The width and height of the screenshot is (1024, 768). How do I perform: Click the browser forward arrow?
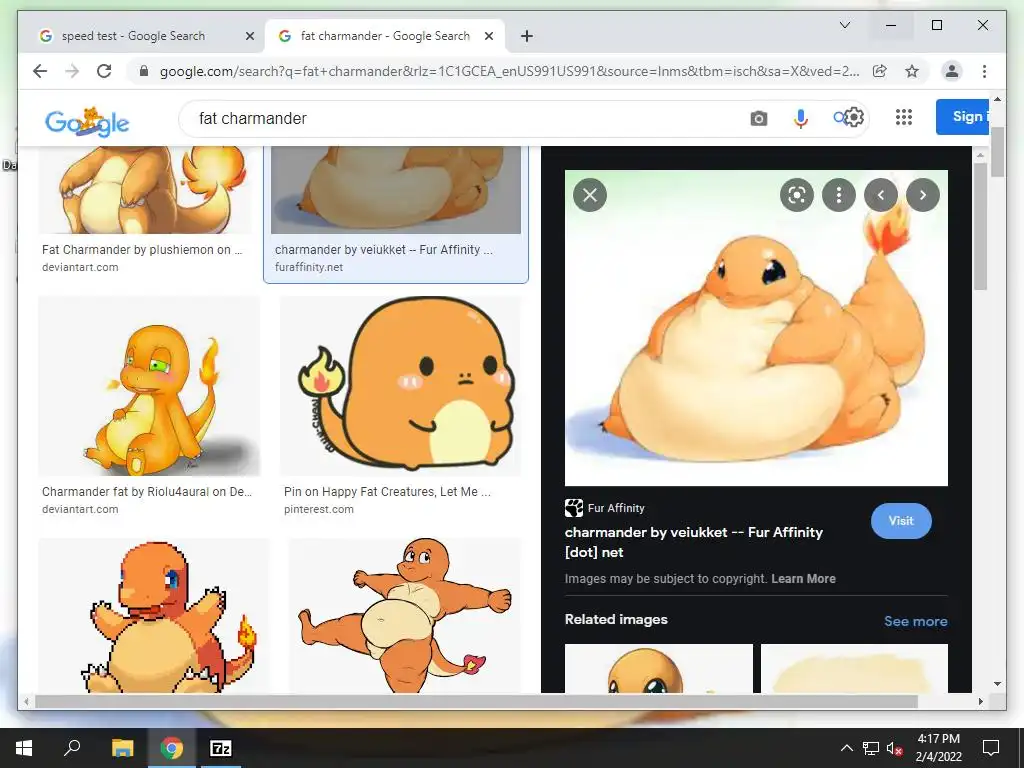[x=72, y=71]
